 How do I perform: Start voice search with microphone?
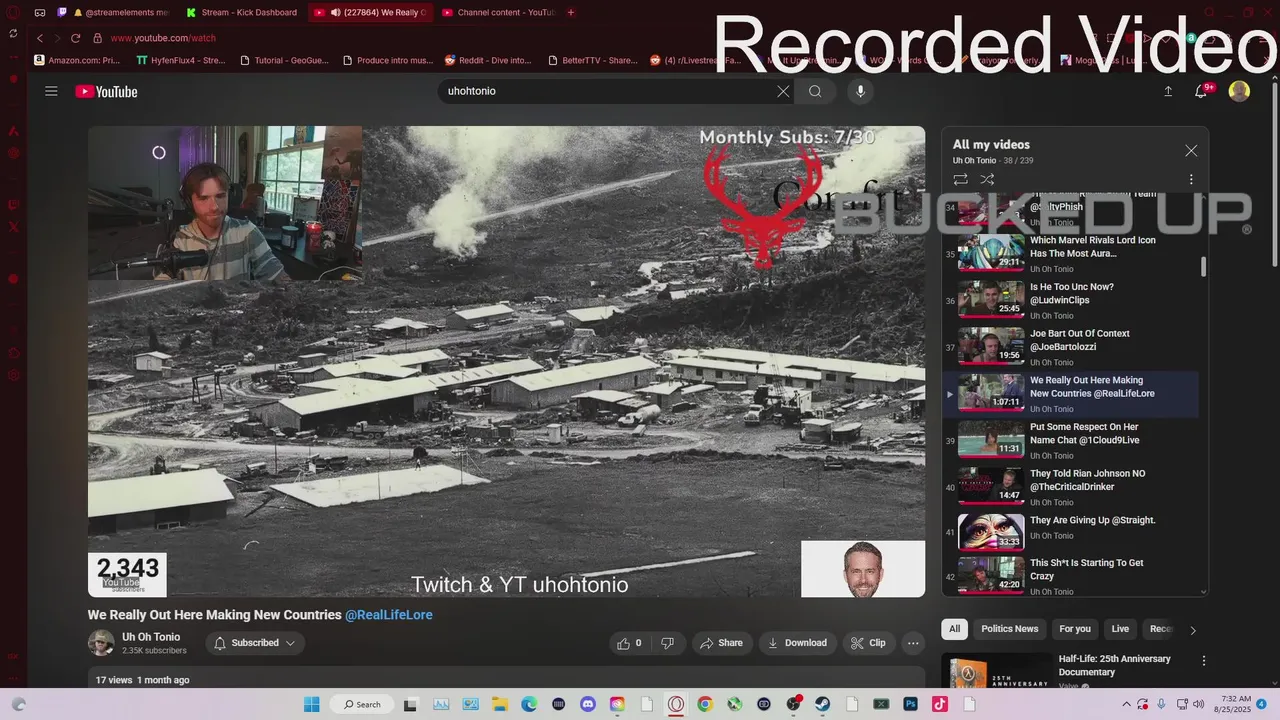860,91
